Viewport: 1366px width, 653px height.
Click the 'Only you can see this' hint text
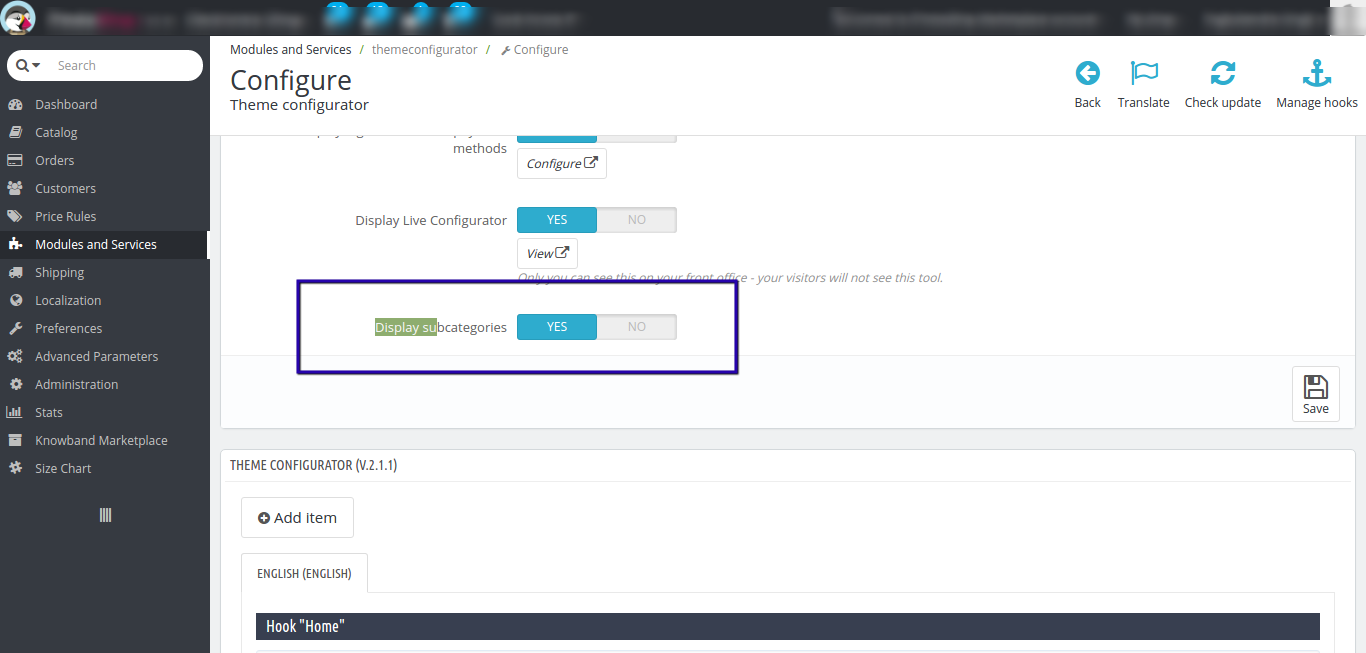tap(730, 278)
